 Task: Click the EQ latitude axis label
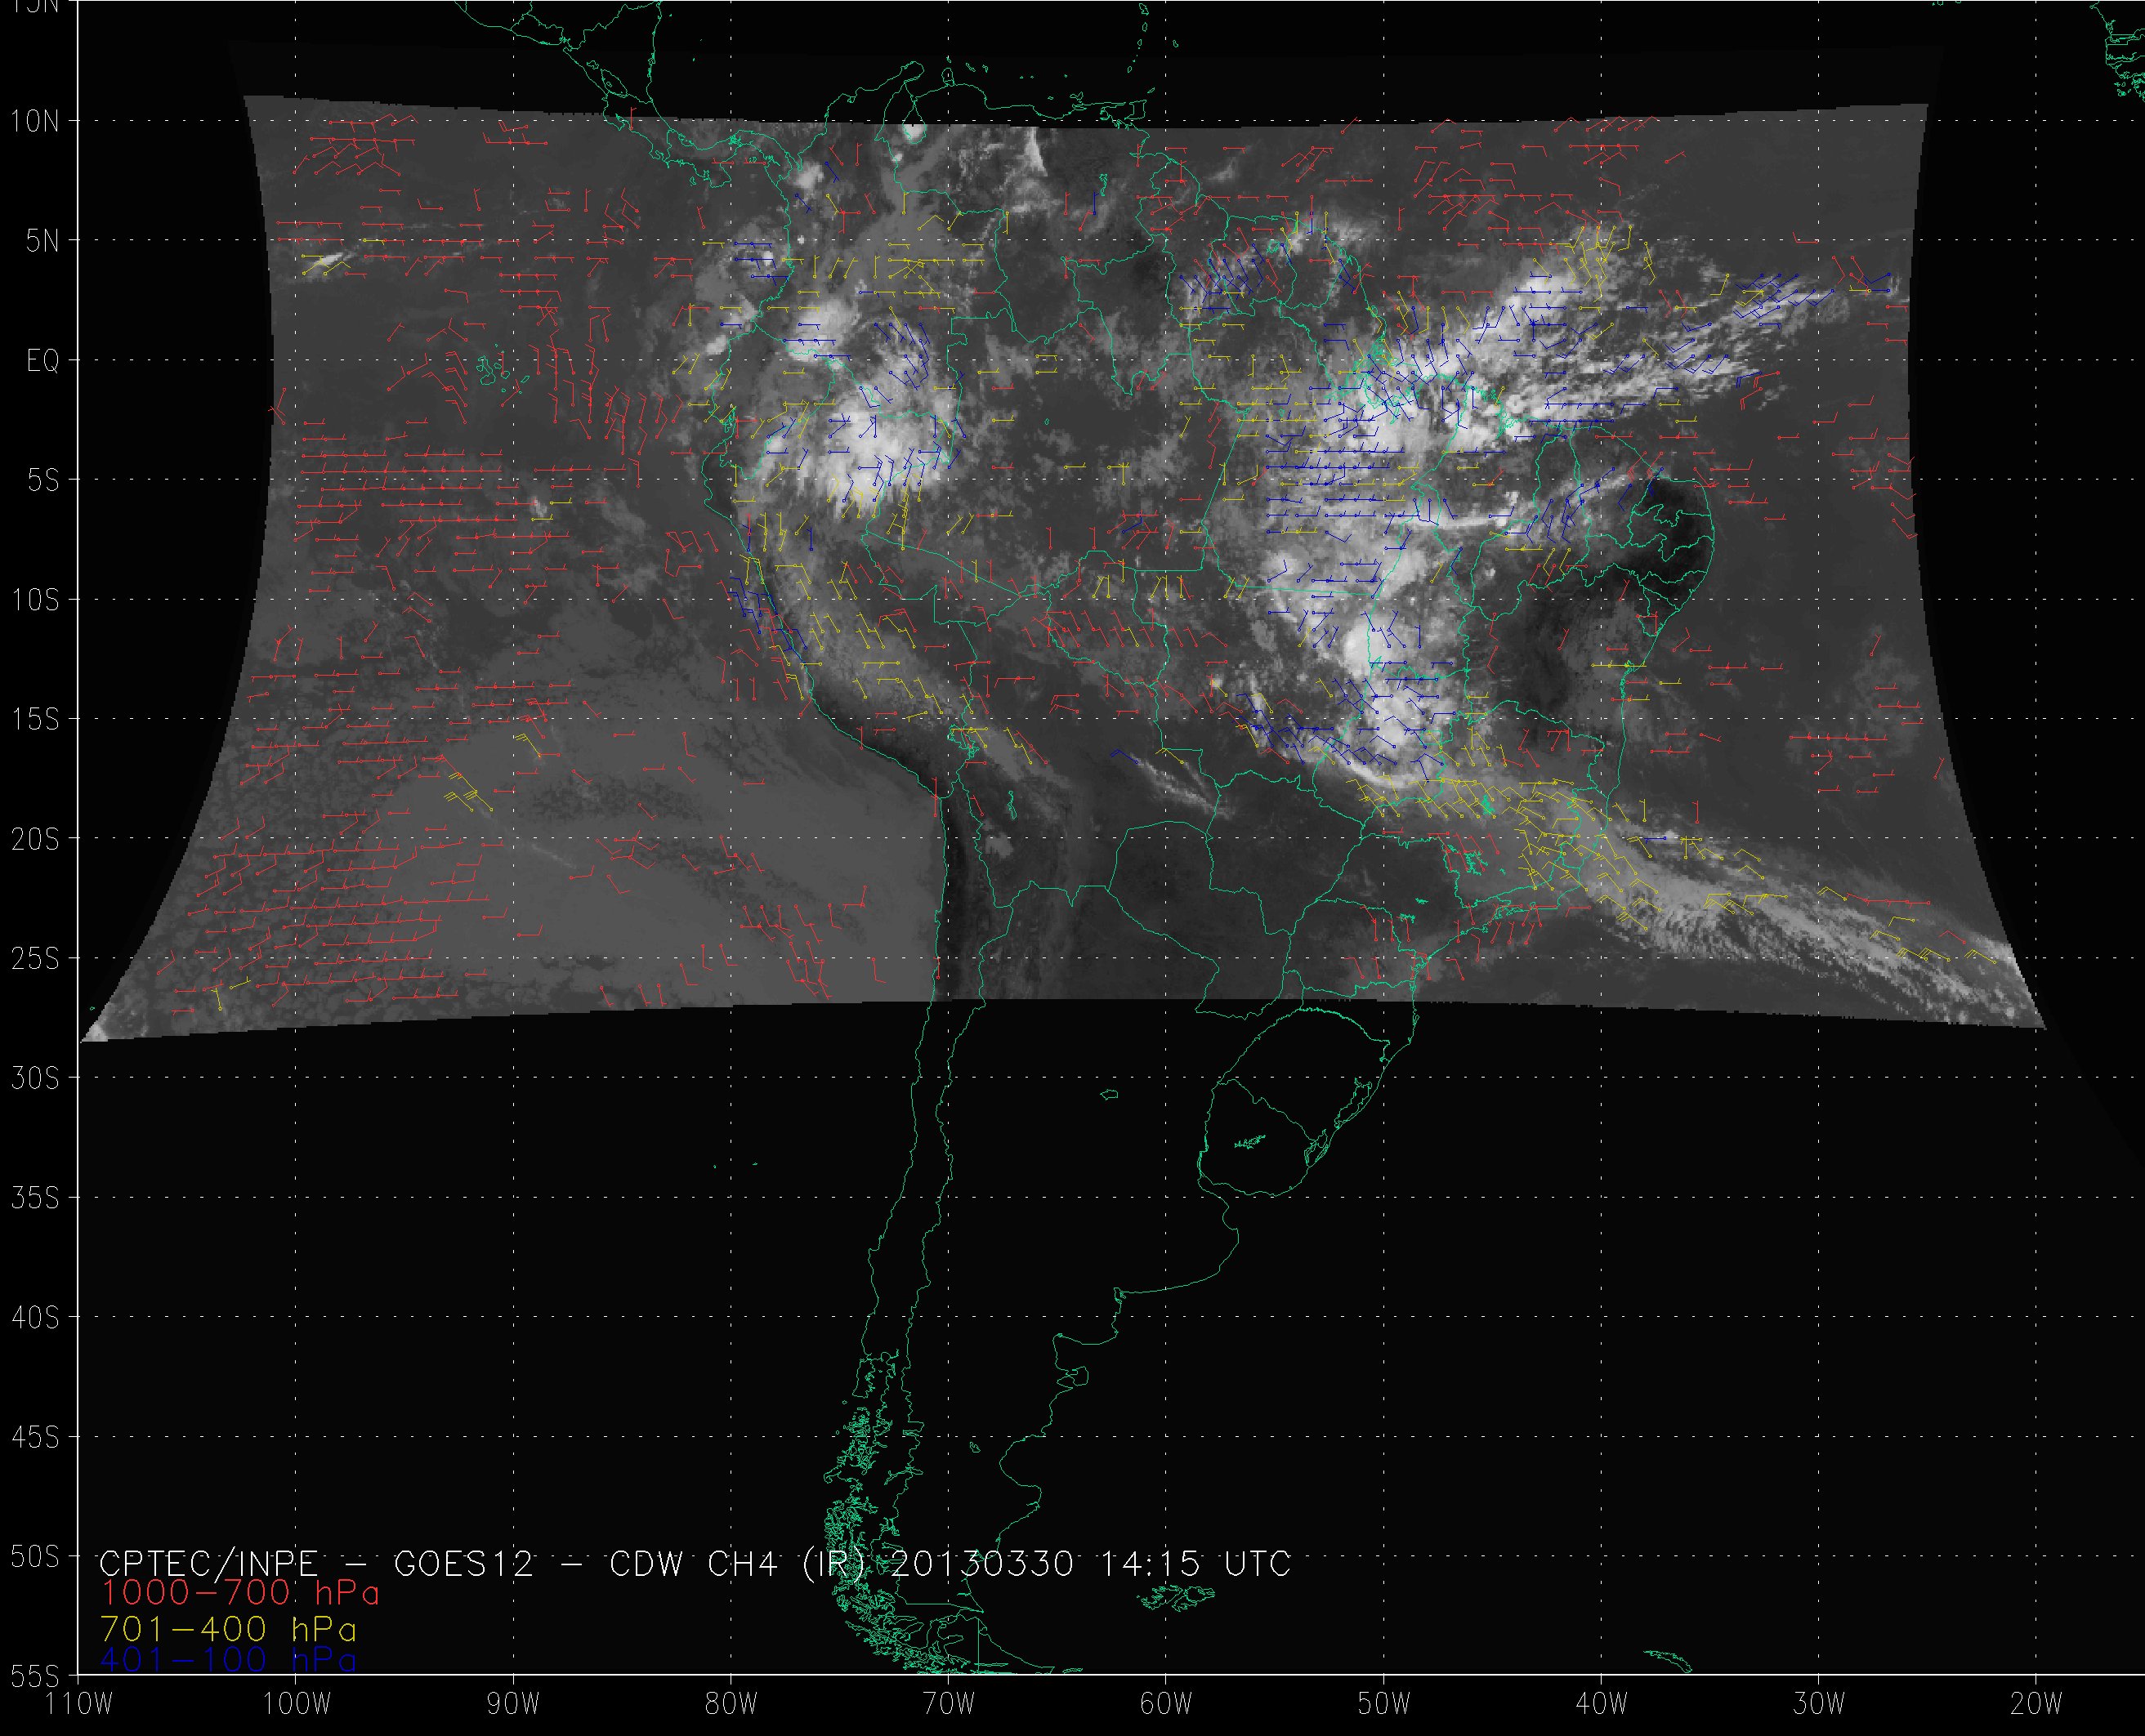[x=42, y=361]
